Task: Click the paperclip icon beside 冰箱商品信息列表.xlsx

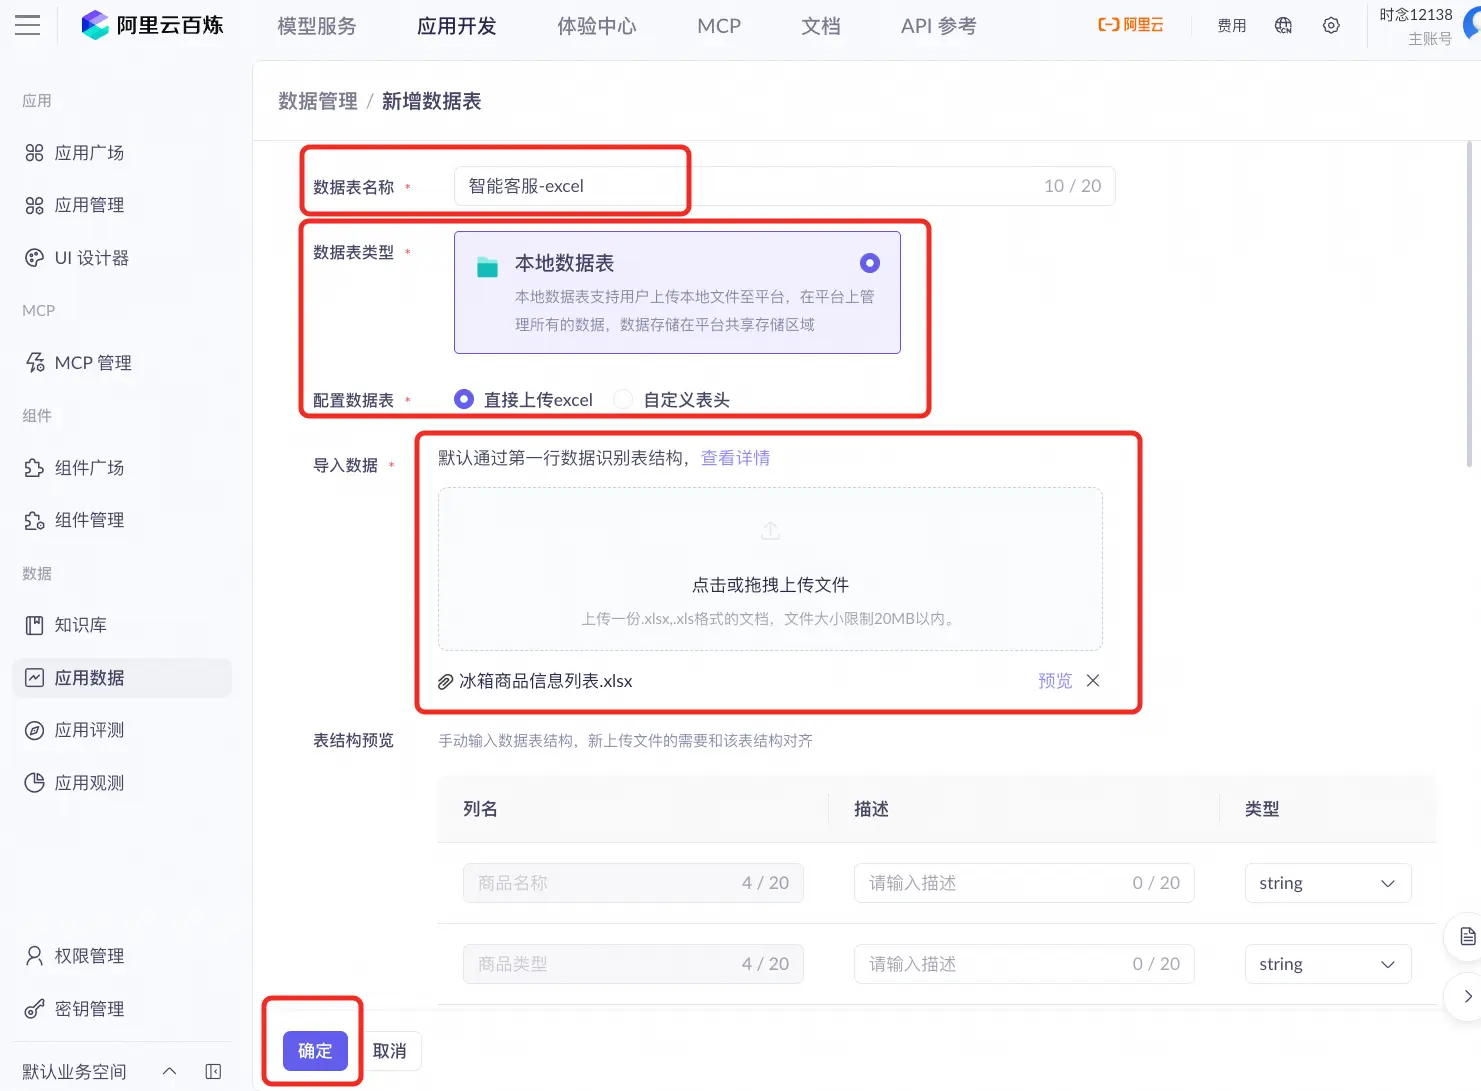Action: [446, 682]
